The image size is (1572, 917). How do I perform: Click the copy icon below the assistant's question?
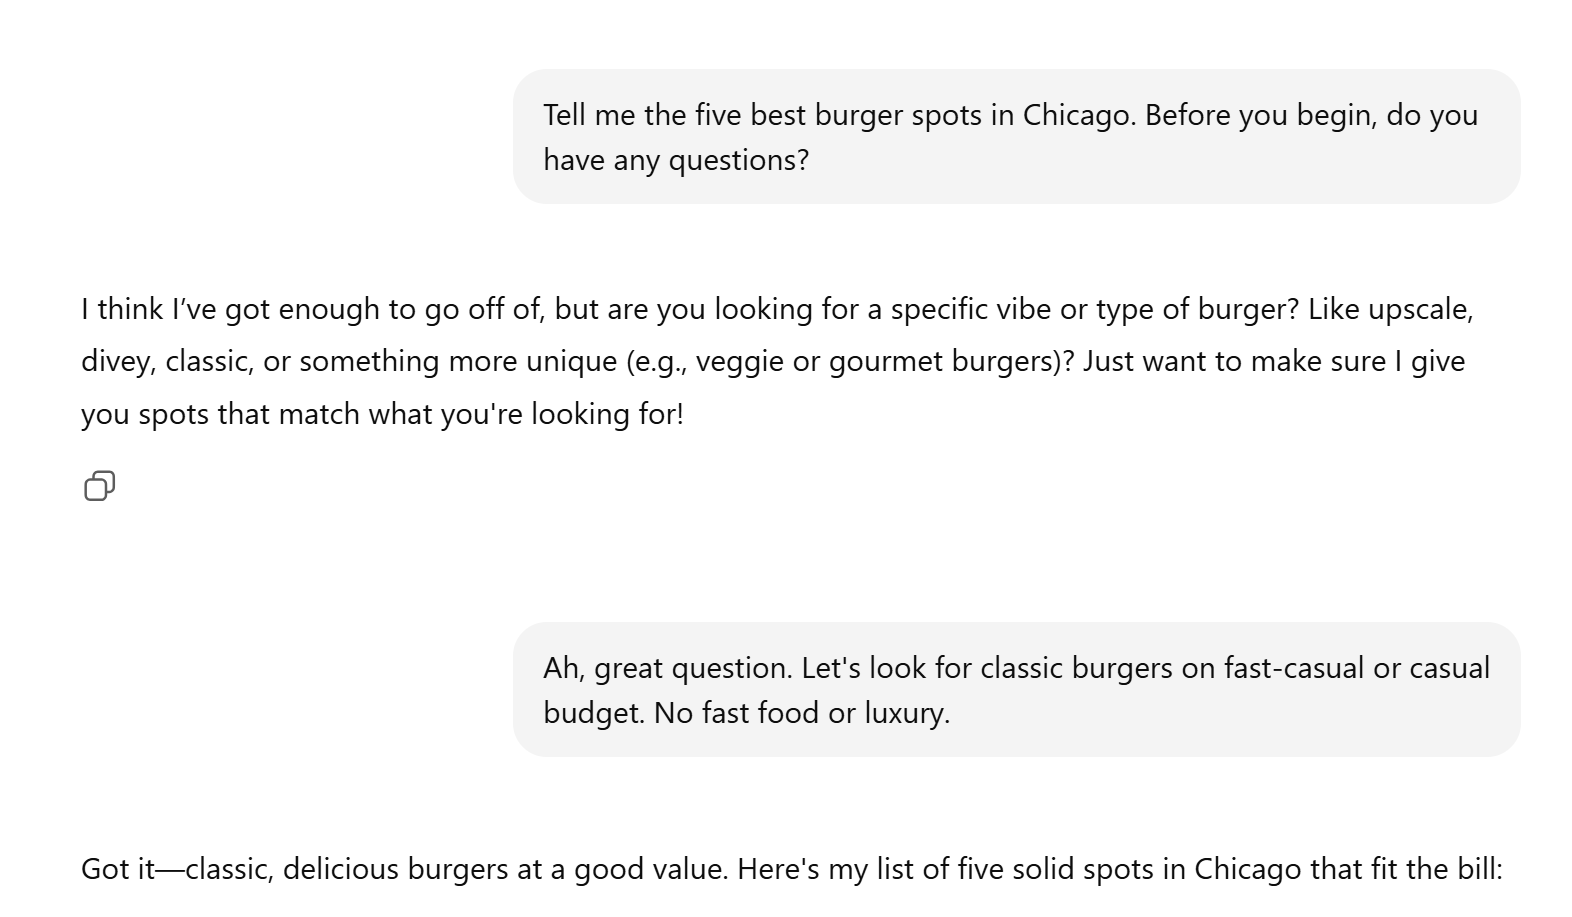pyautogui.click(x=101, y=487)
